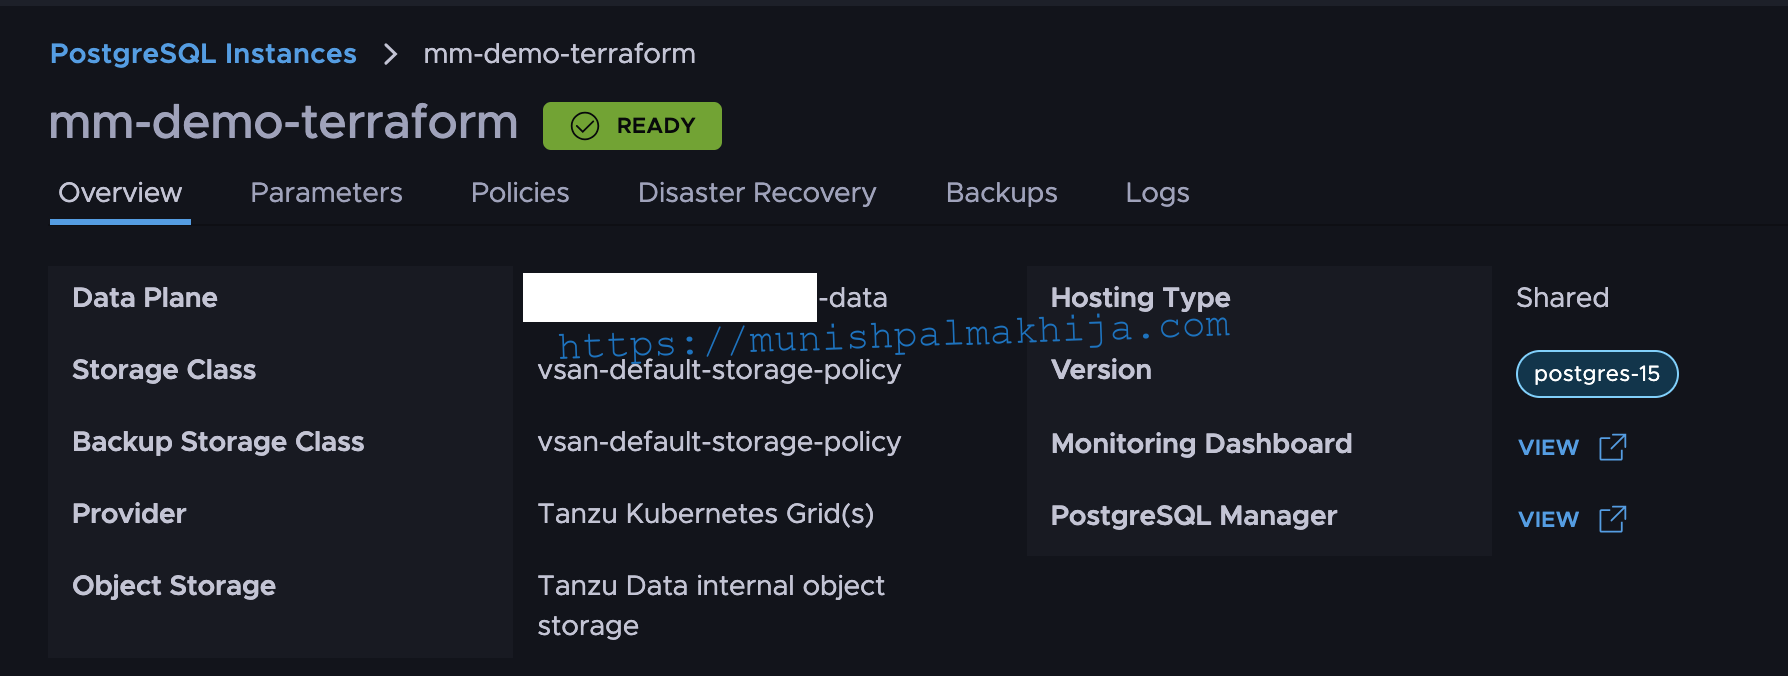This screenshot has height=676, width=1788.
Task: Click the Hosting Type label
Action: 1140,298
